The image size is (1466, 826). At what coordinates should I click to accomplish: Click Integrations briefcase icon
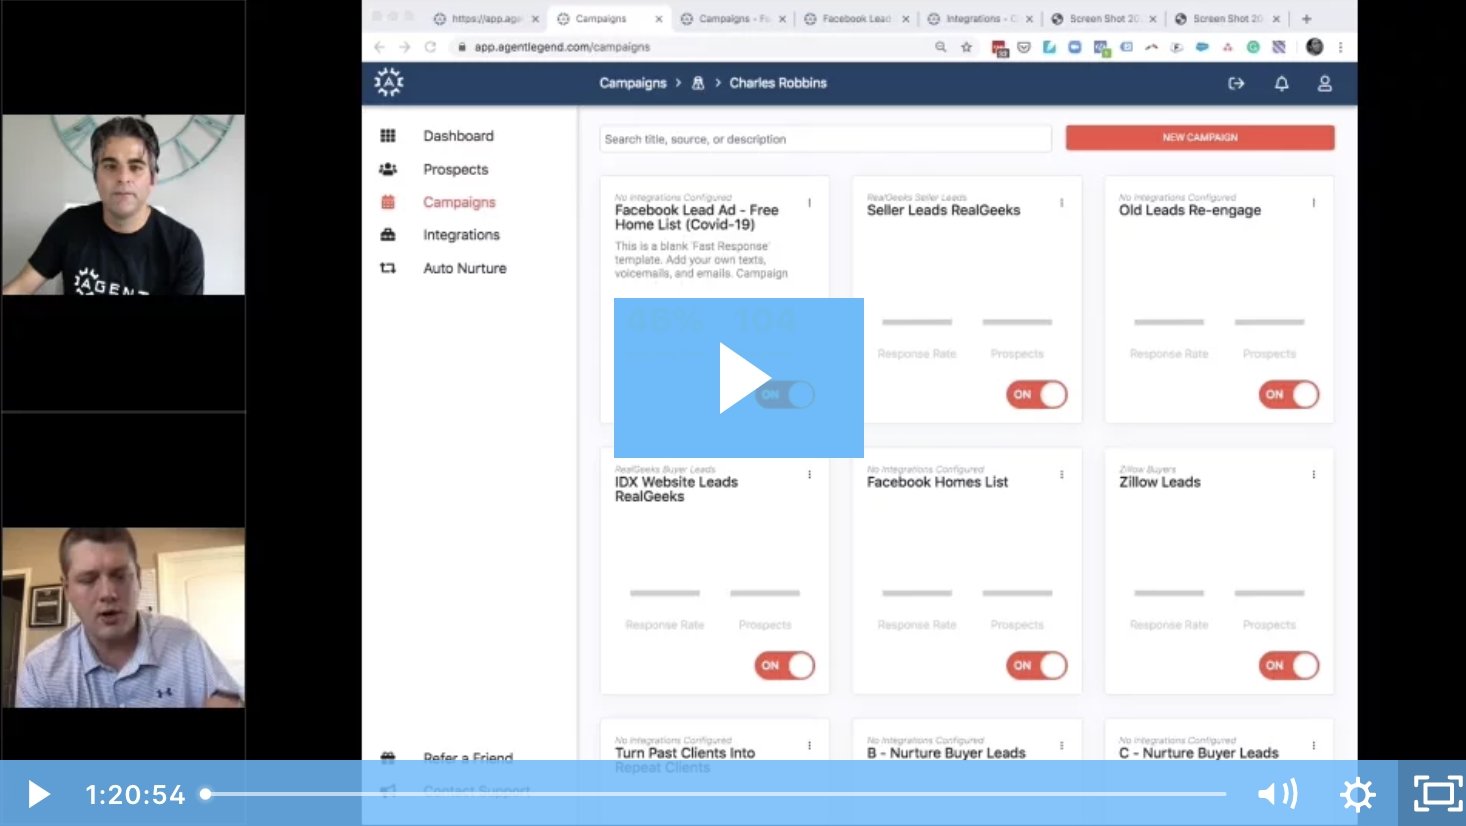point(388,235)
